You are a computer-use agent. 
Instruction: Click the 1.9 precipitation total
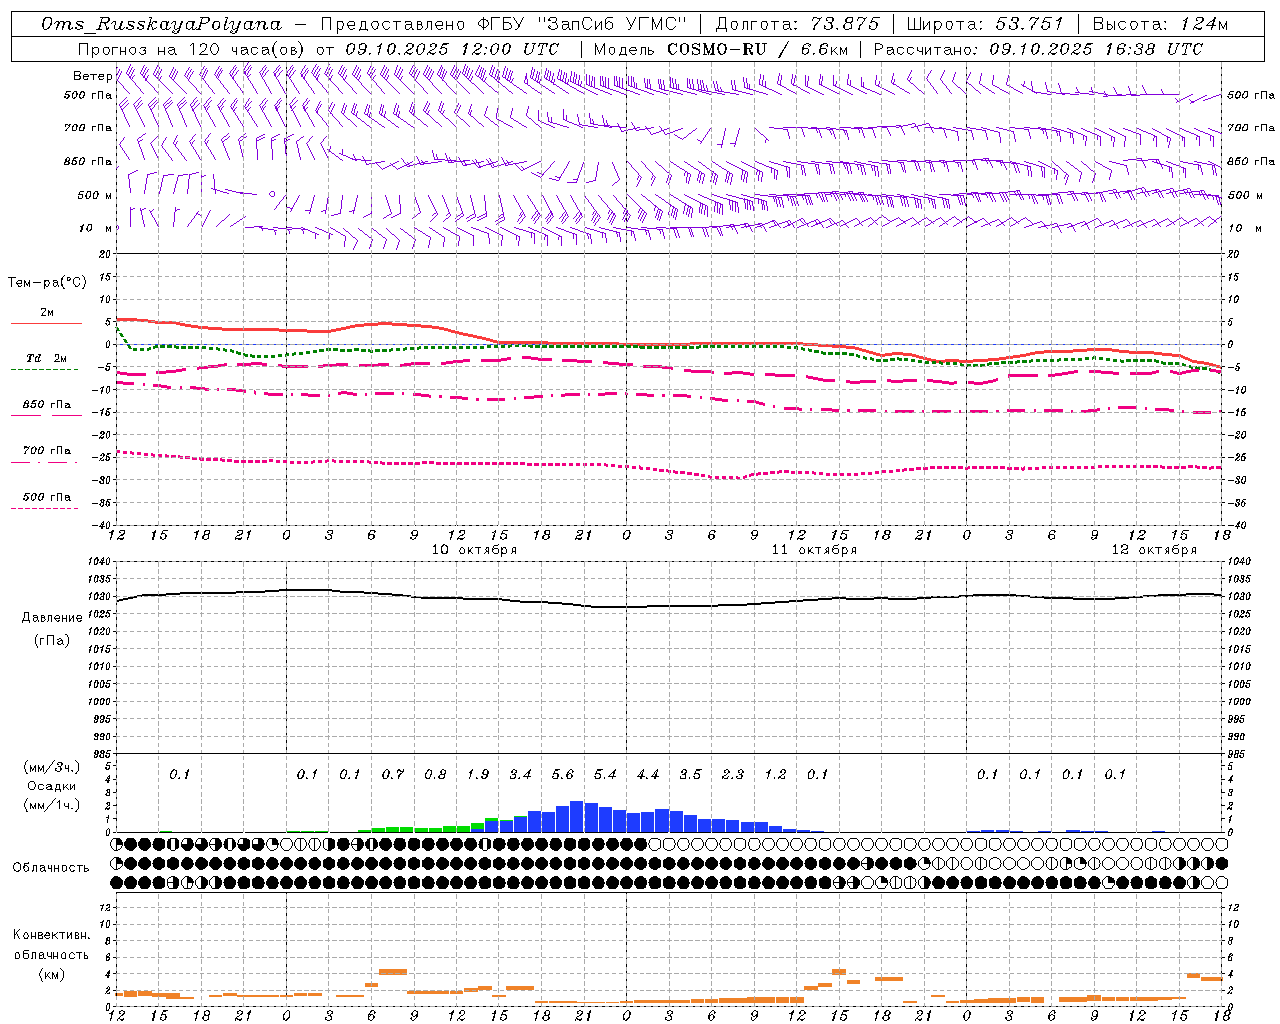(x=478, y=774)
